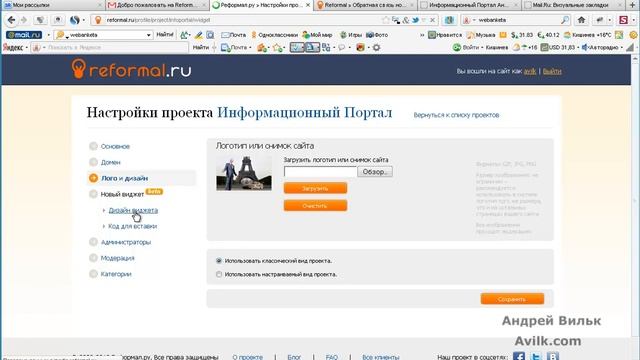Go back with the browser back arrow
This screenshot has width=640, height=360.
click(x=11, y=20)
